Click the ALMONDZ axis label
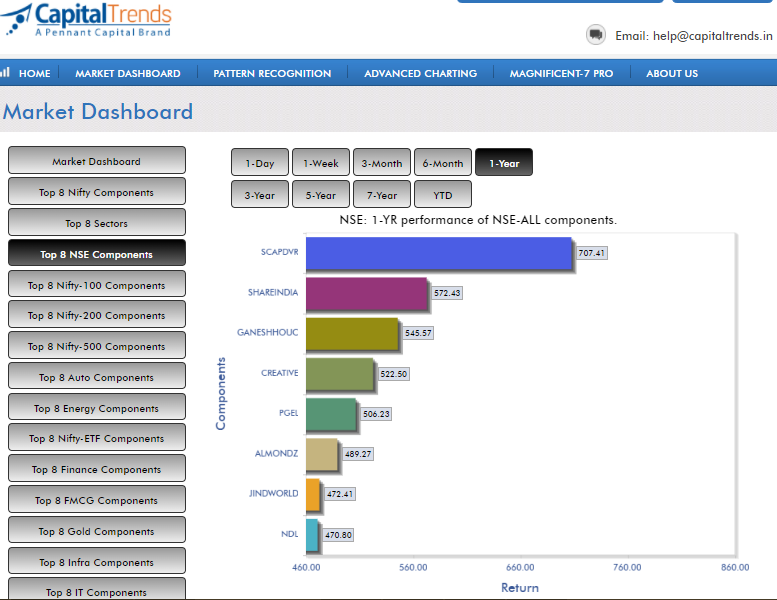The image size is (777, 600). click(277, 453)
